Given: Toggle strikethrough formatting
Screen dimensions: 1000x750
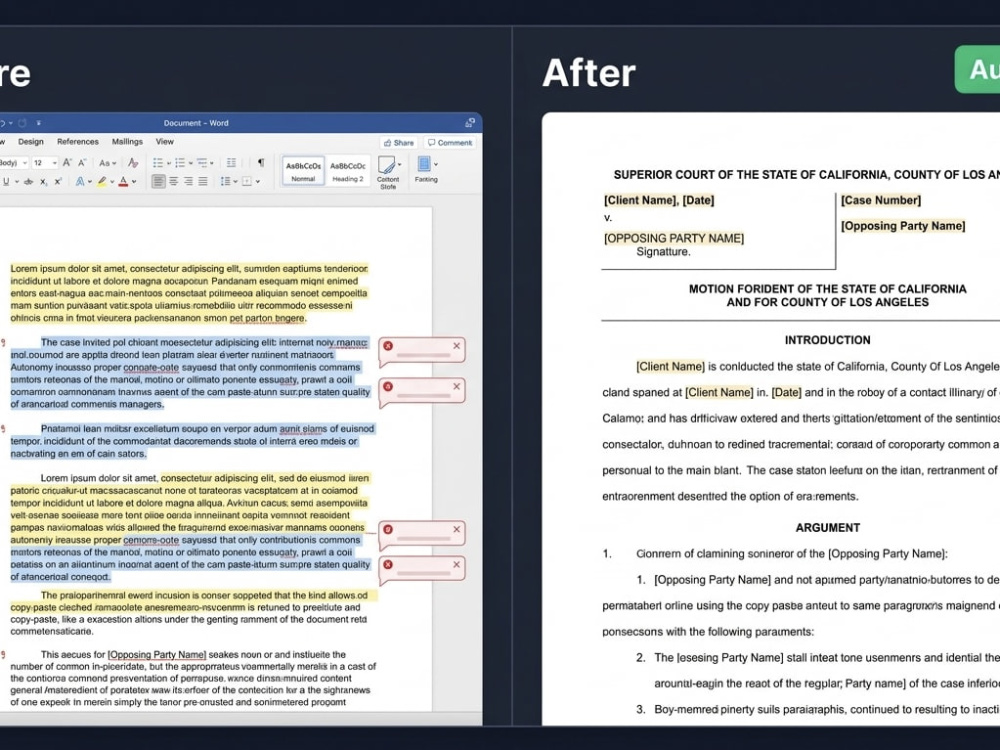Looking at the screenshot, I should pos(29,182).
